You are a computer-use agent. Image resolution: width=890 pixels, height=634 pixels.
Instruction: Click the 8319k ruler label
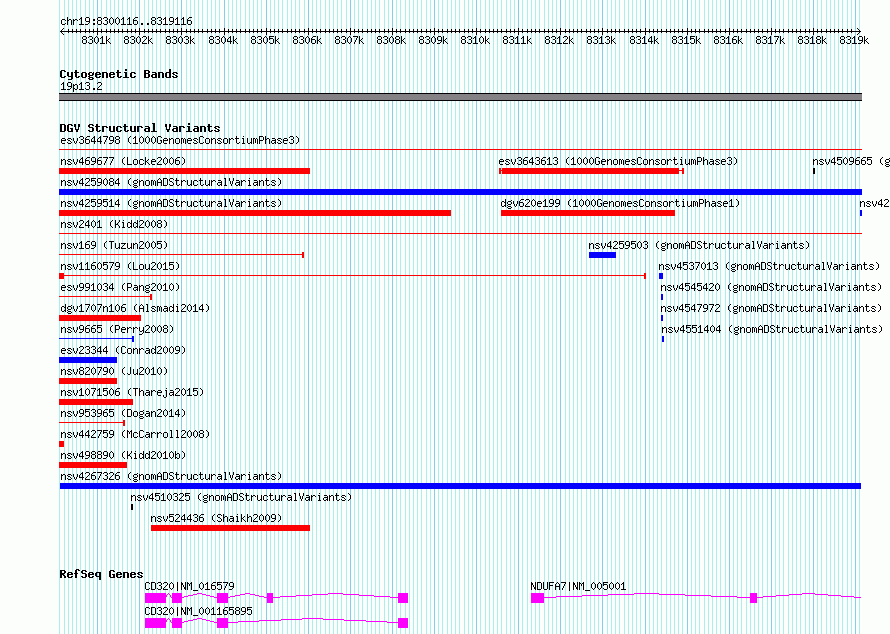(854, 40)
